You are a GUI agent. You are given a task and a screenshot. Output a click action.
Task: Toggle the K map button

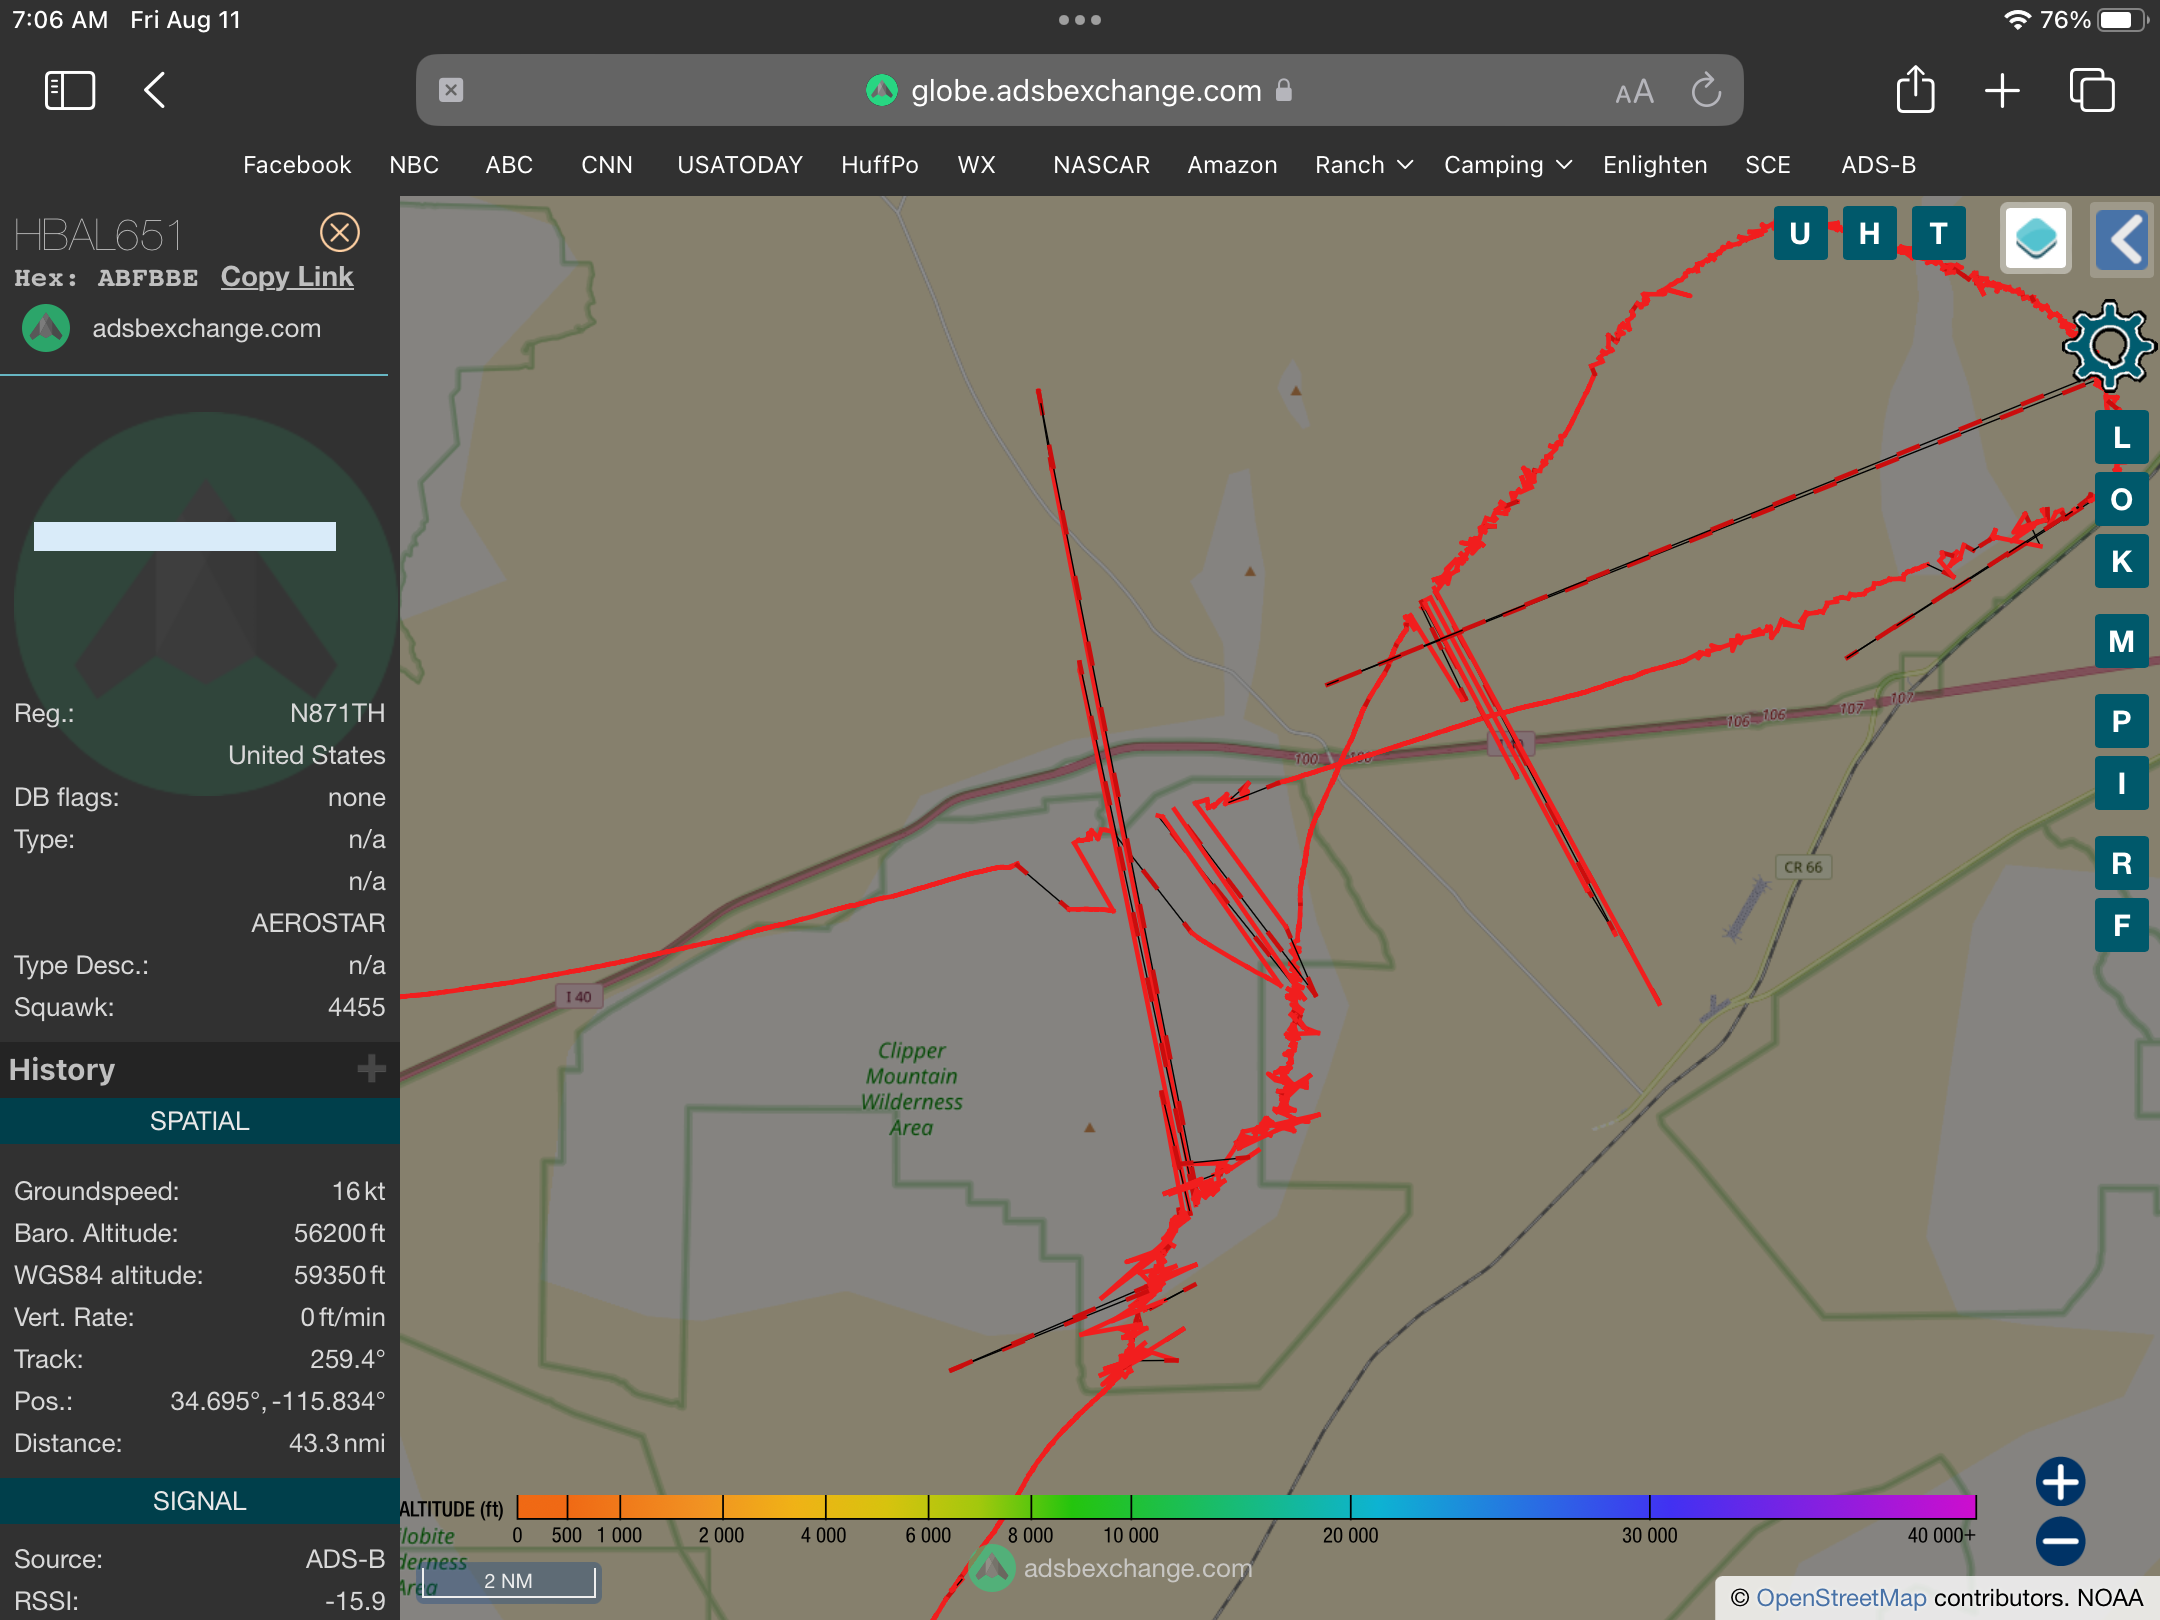pos(2122,562)
